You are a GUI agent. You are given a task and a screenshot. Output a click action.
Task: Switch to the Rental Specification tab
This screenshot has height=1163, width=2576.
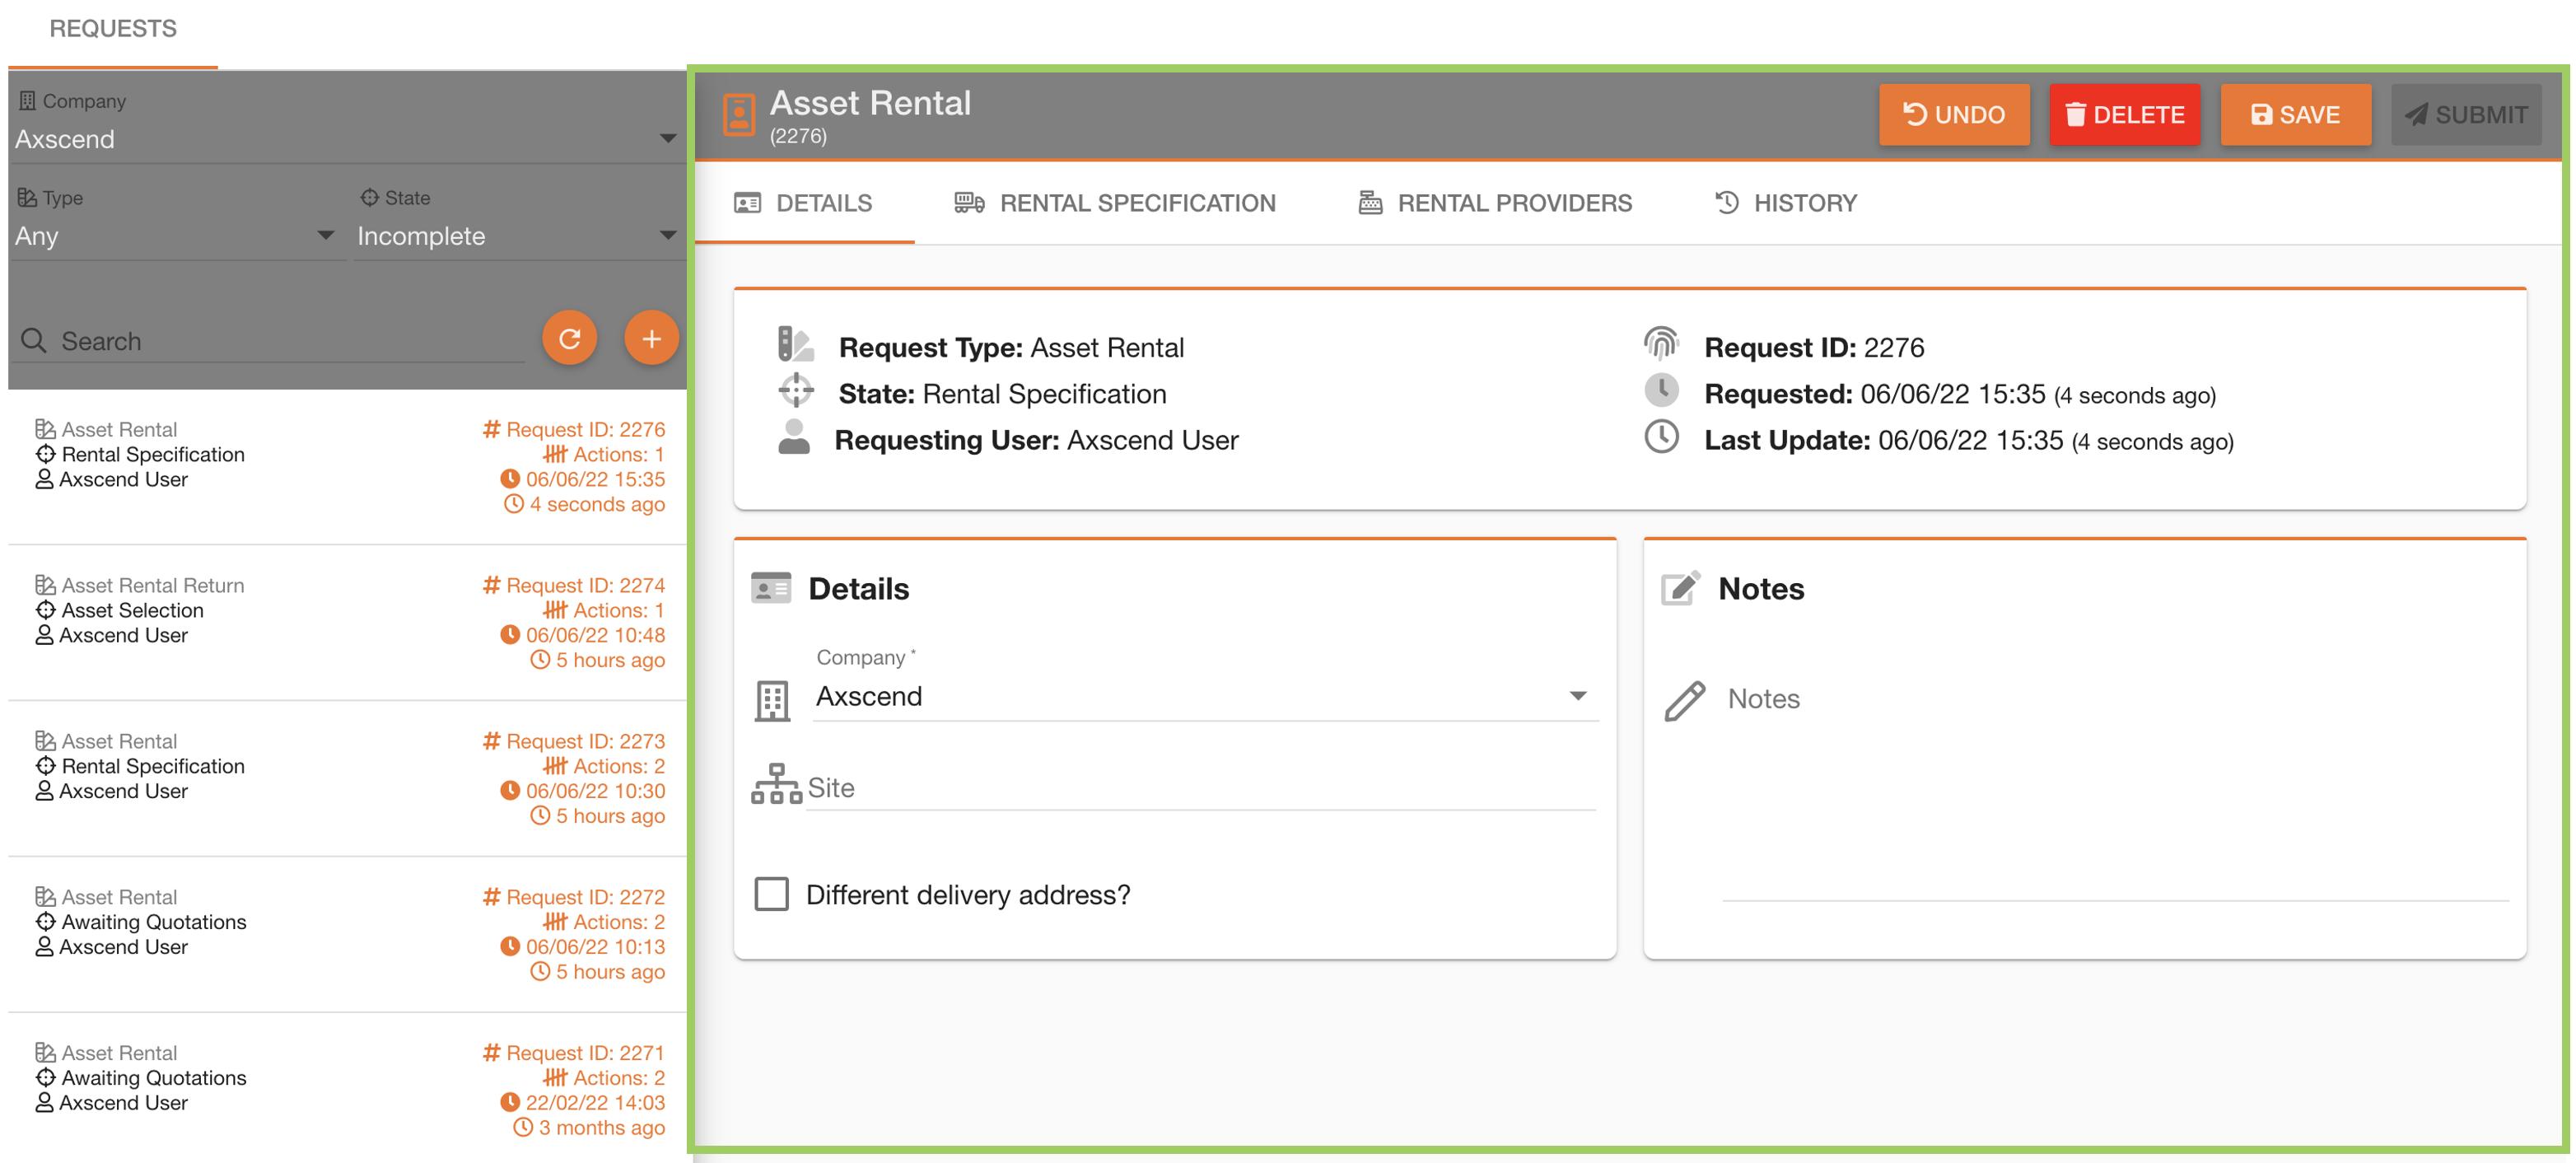click(x=1137, y=203)
